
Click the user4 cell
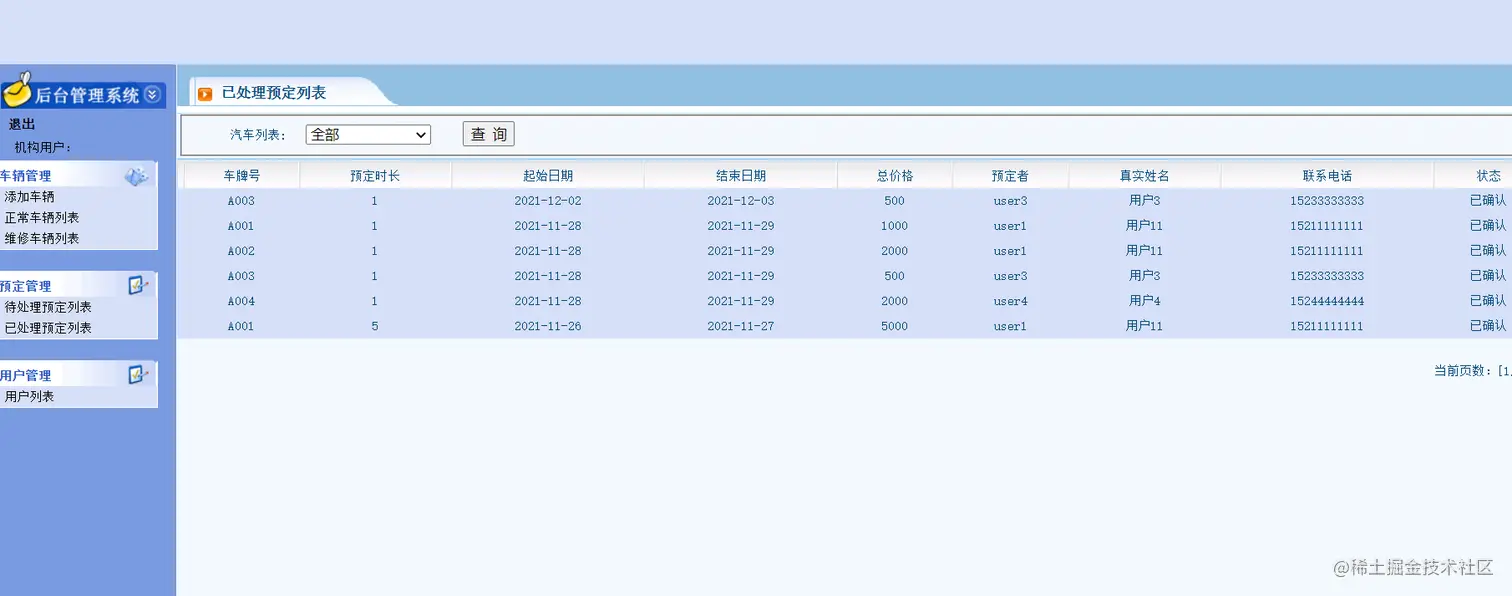[1010, 301]
